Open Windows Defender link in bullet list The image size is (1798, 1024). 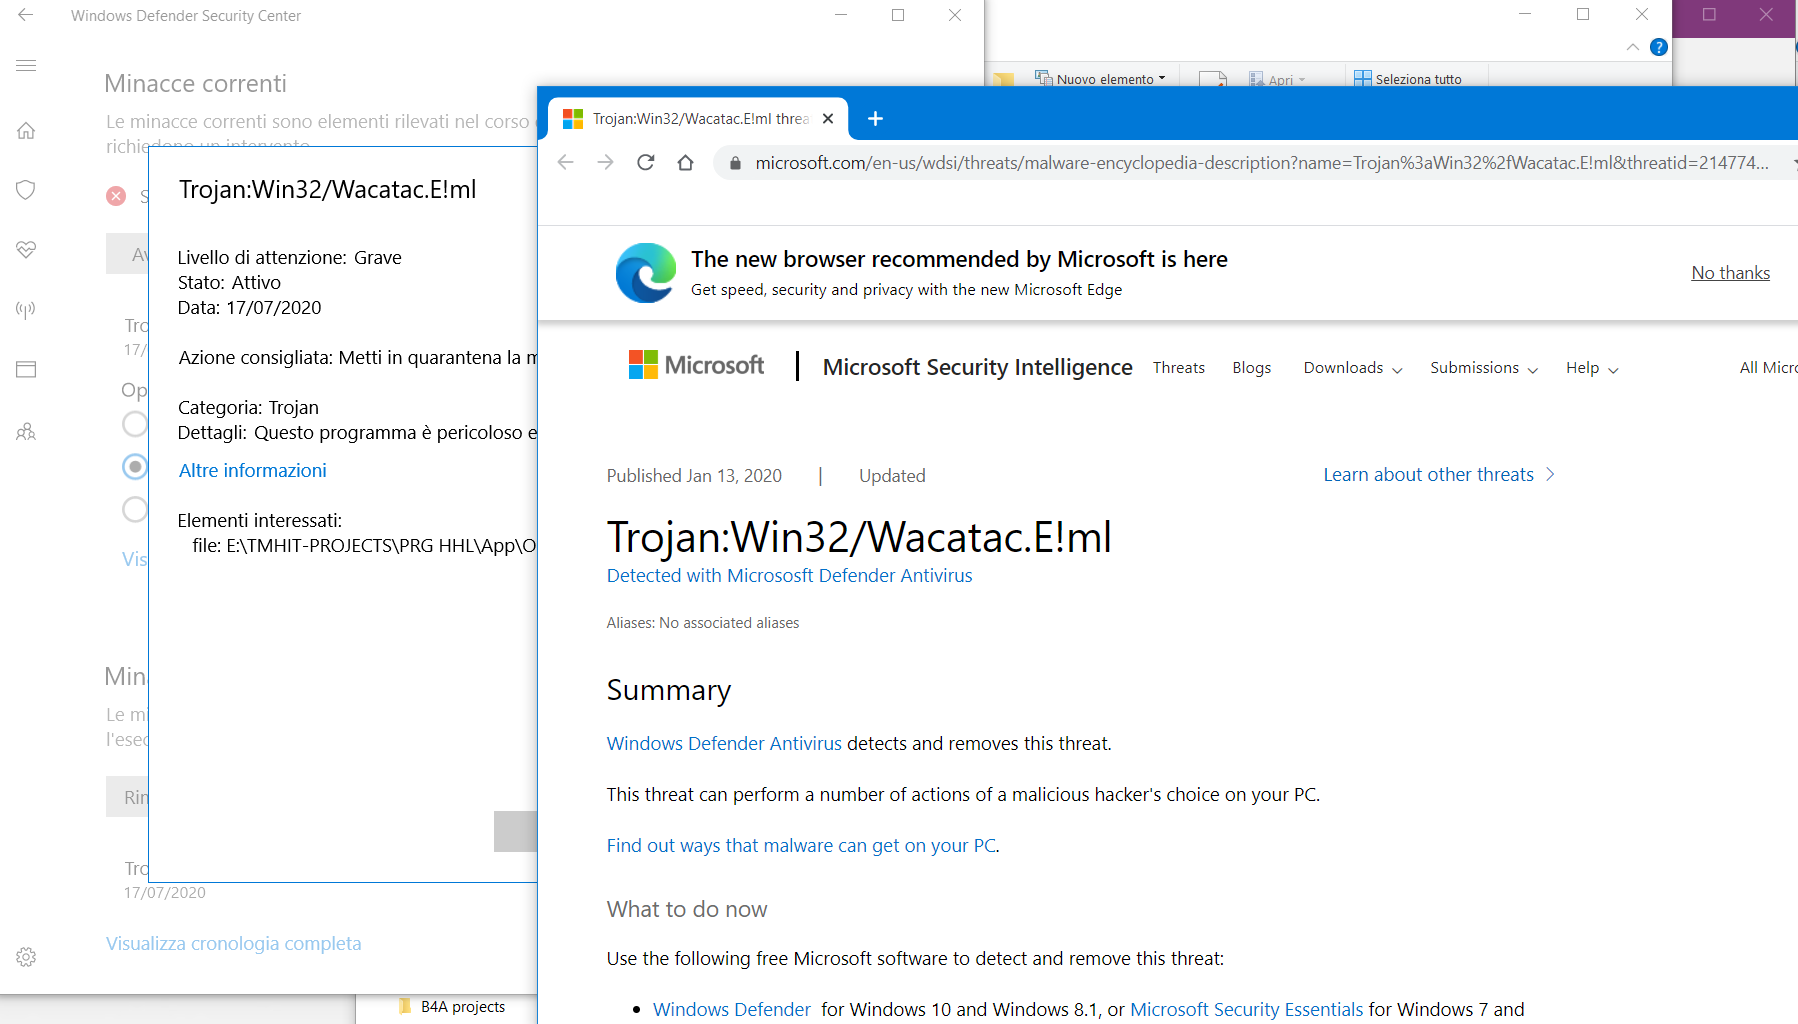coord(732,1010)
